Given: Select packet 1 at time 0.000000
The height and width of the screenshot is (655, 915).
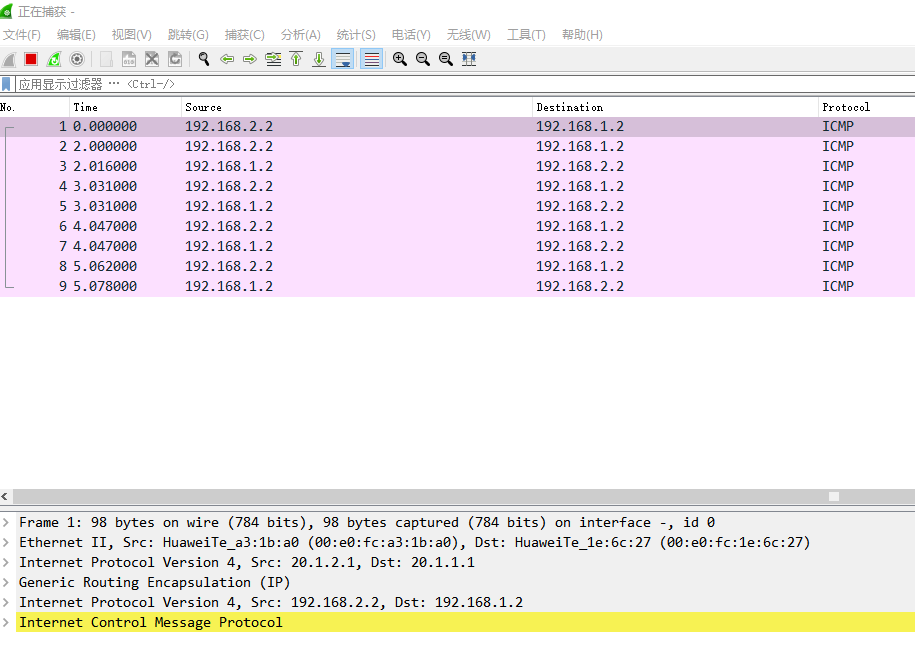Looking at the screenshot, I should pyautogui.click(x=458, y=127).
